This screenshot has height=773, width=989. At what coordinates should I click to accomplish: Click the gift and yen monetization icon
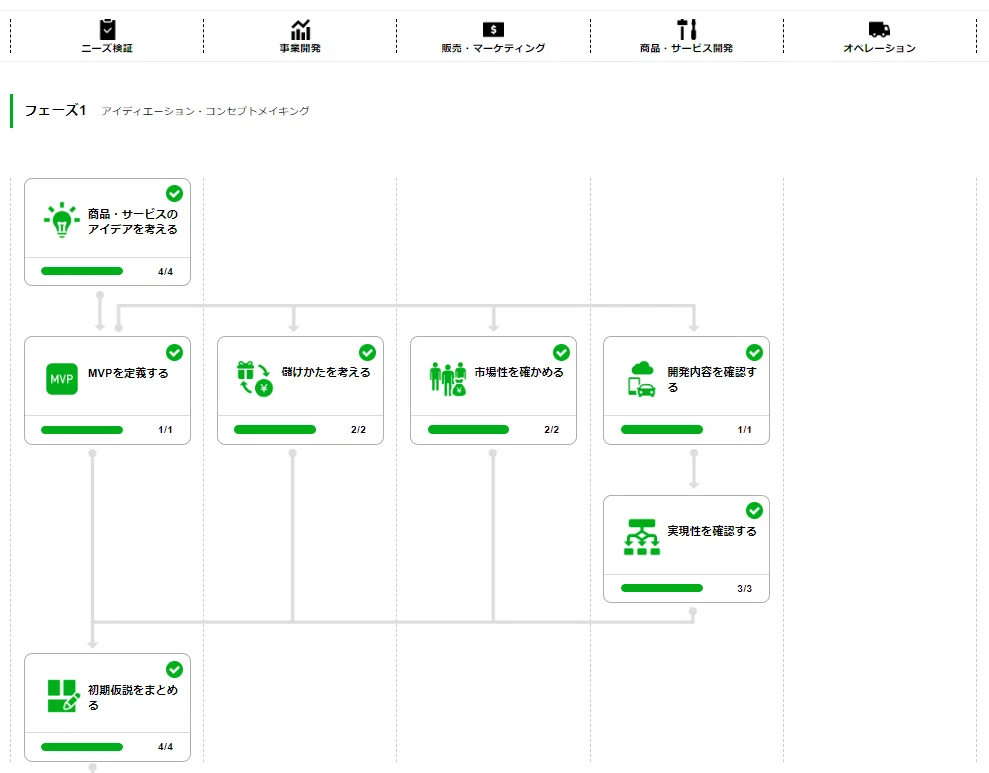point(254,378)
